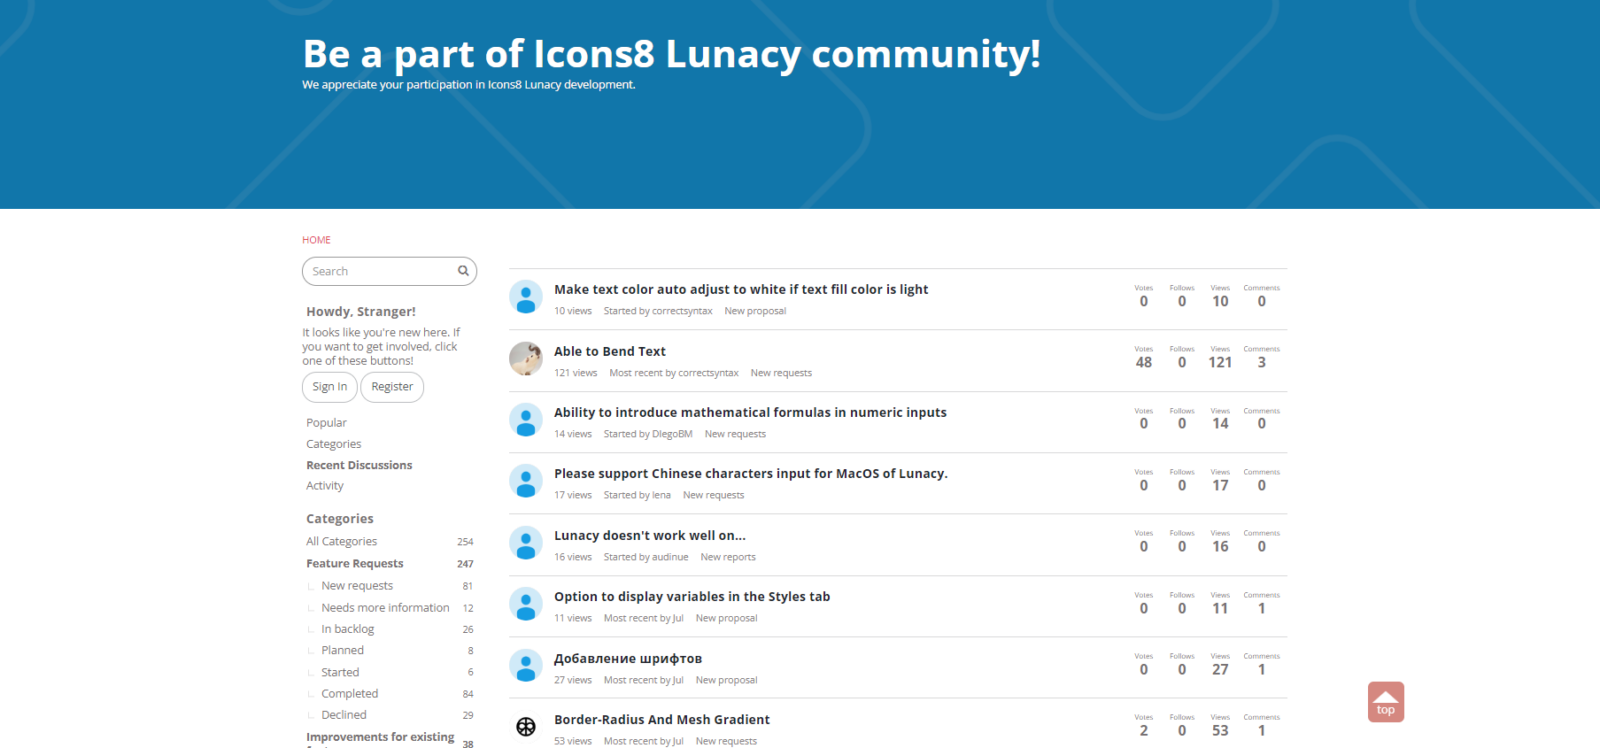The image size is (1600, 748).
Task: Click avatar next to Lunacy doesn't work well
Action: 525,543
